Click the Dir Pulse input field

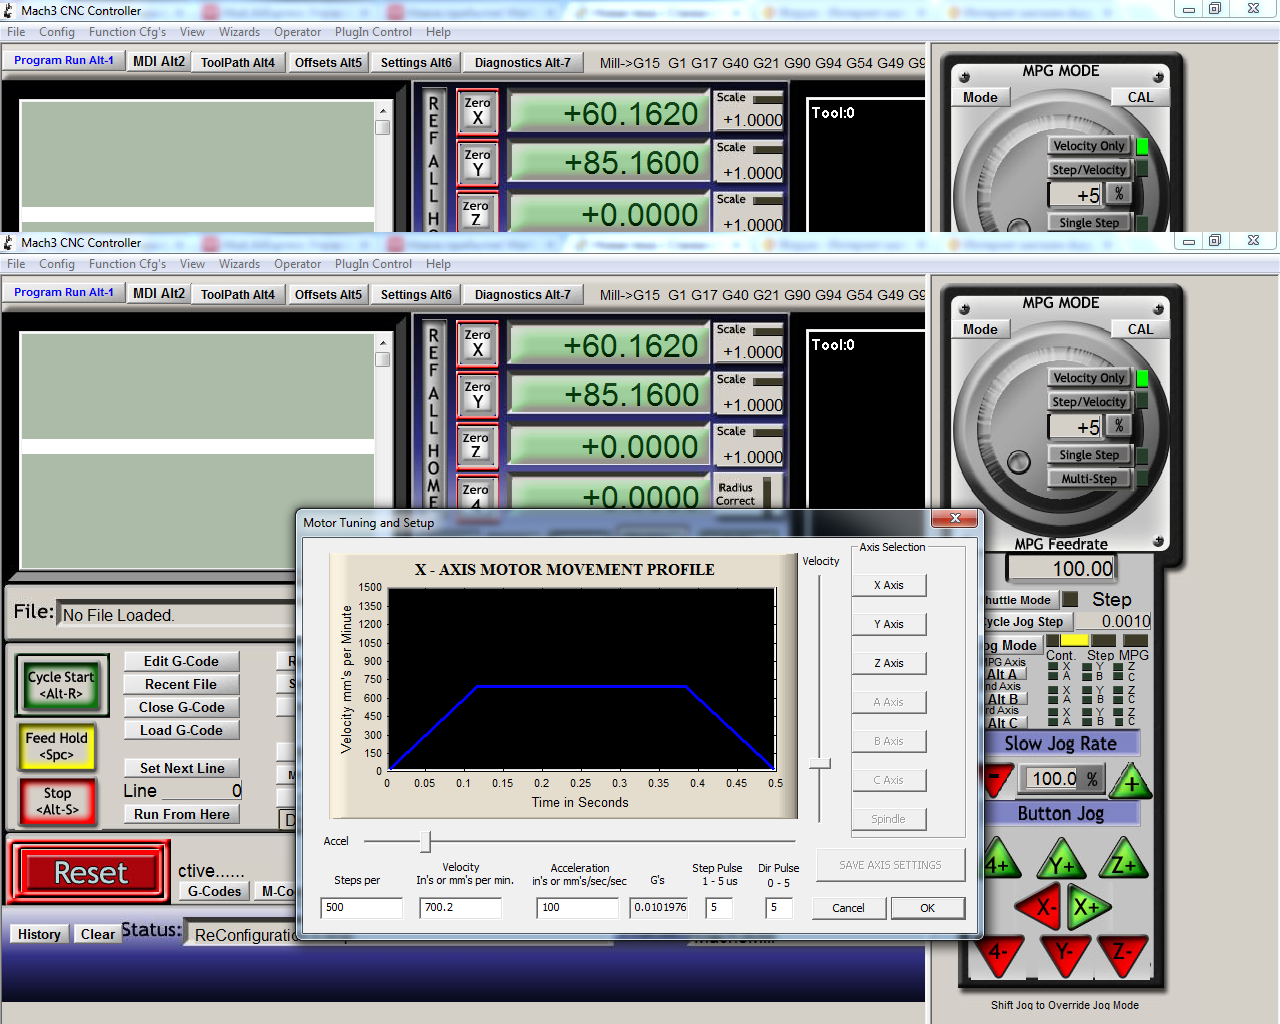point(779,908)
